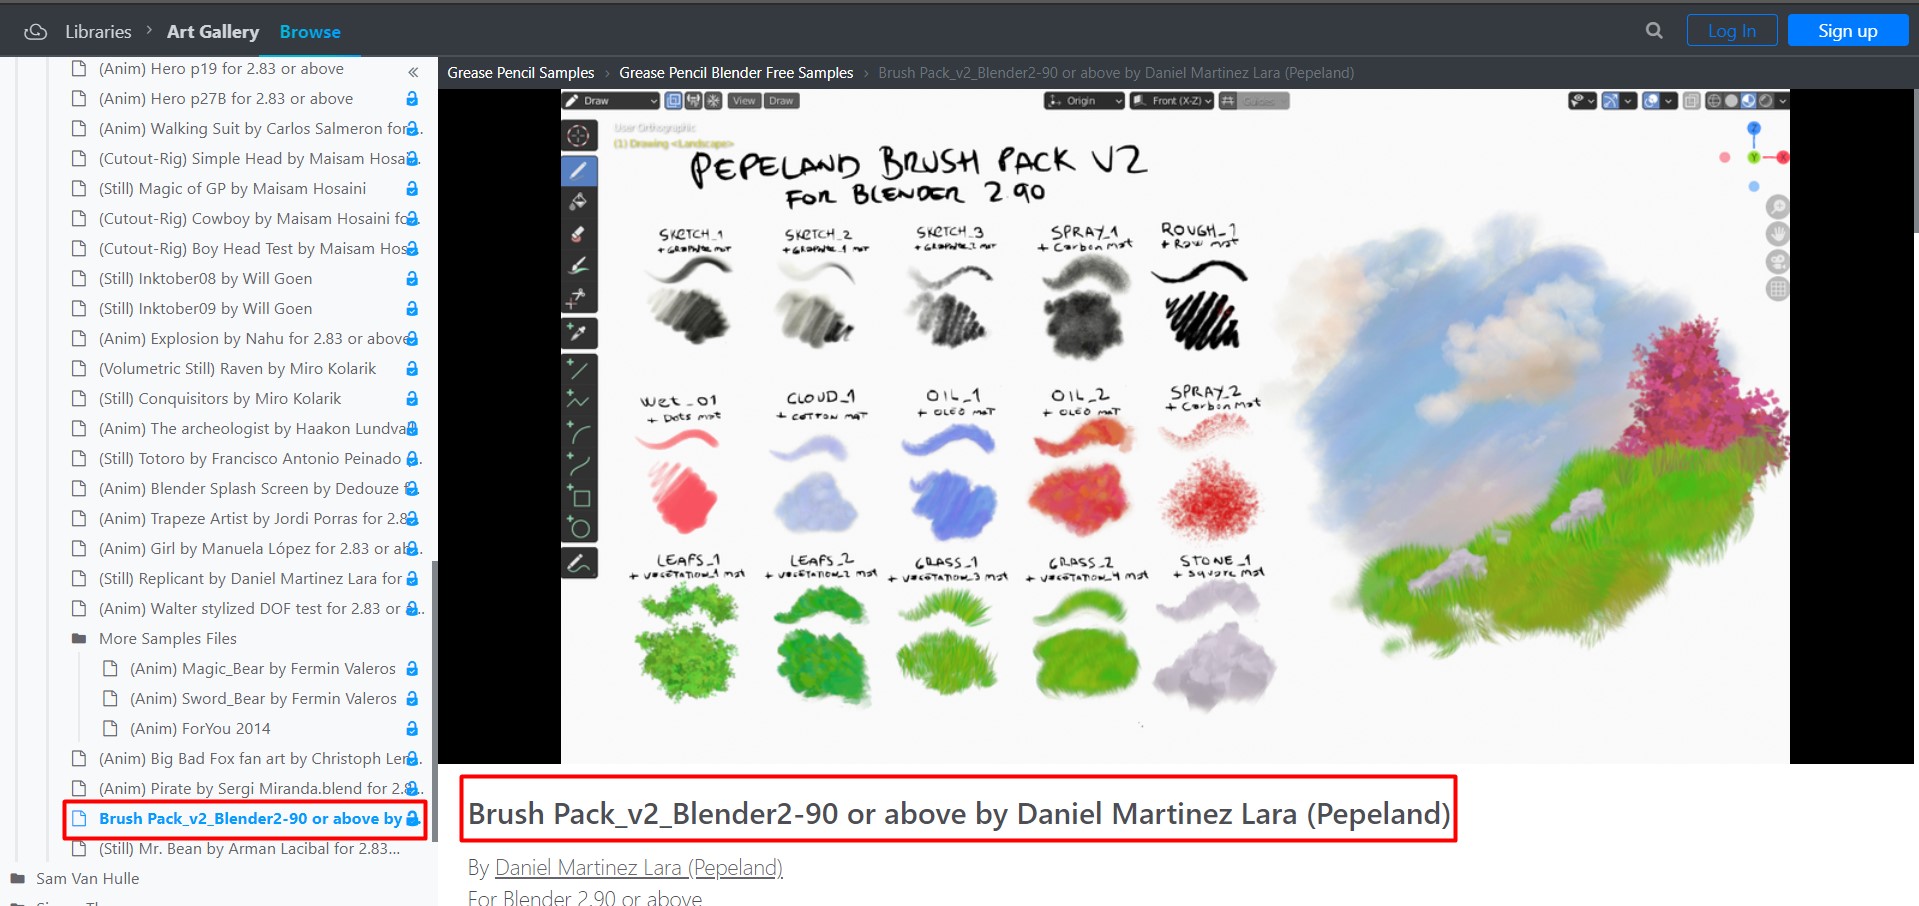Select the Cutter scissors tool
This screenshot has width=1919, height=906.
[x=579, y=298]
